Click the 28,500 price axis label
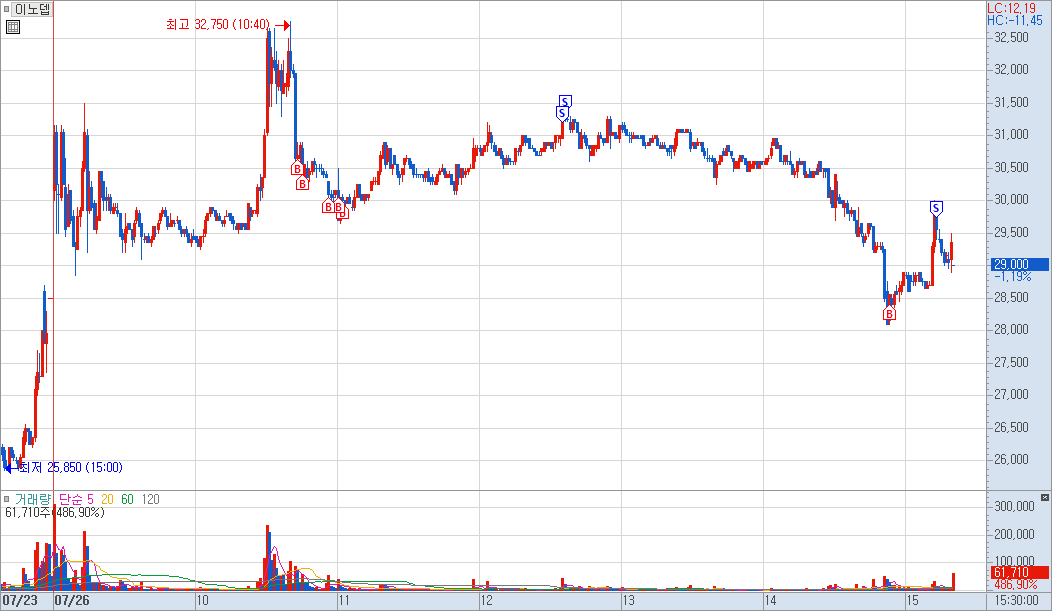This screenshot has width=1052, height=611. tap(1011, 297)
